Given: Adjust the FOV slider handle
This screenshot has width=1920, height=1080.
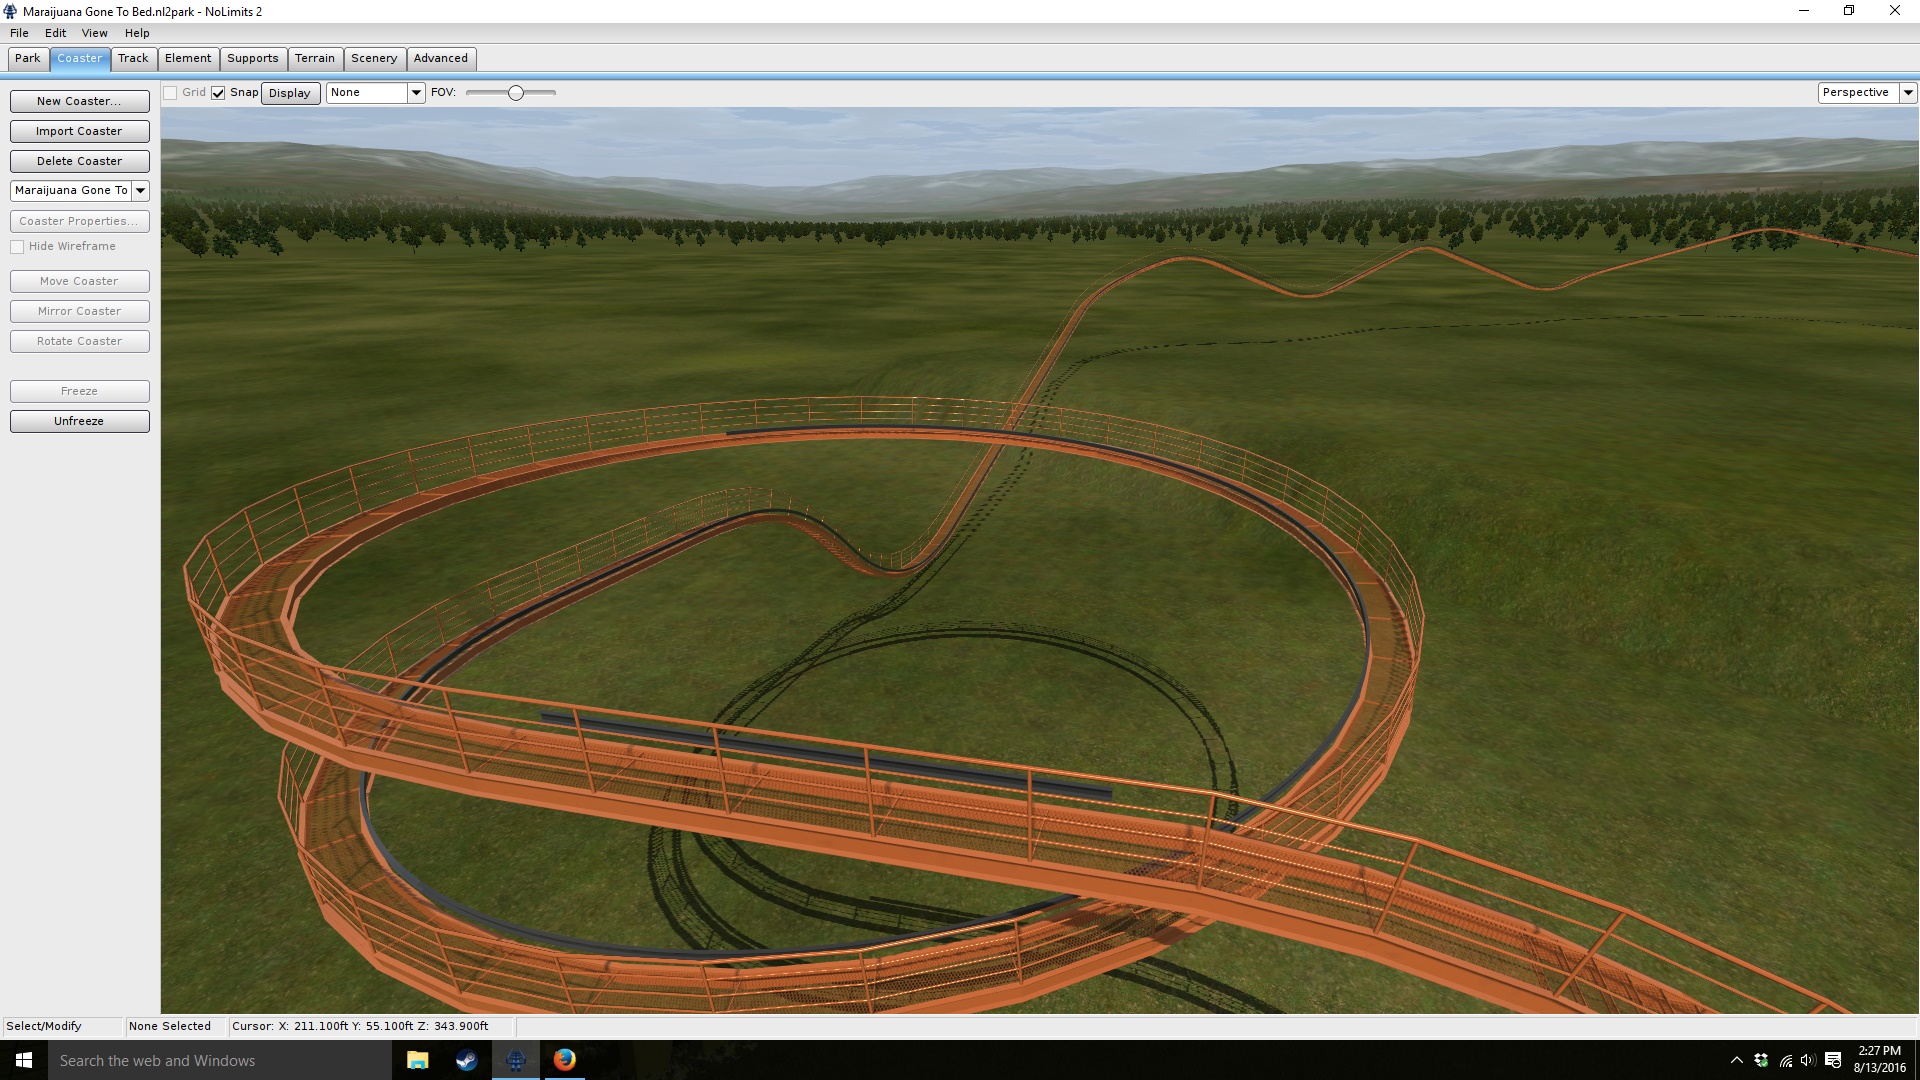Looking at the screenshot, I should click(x=516, y=93).
